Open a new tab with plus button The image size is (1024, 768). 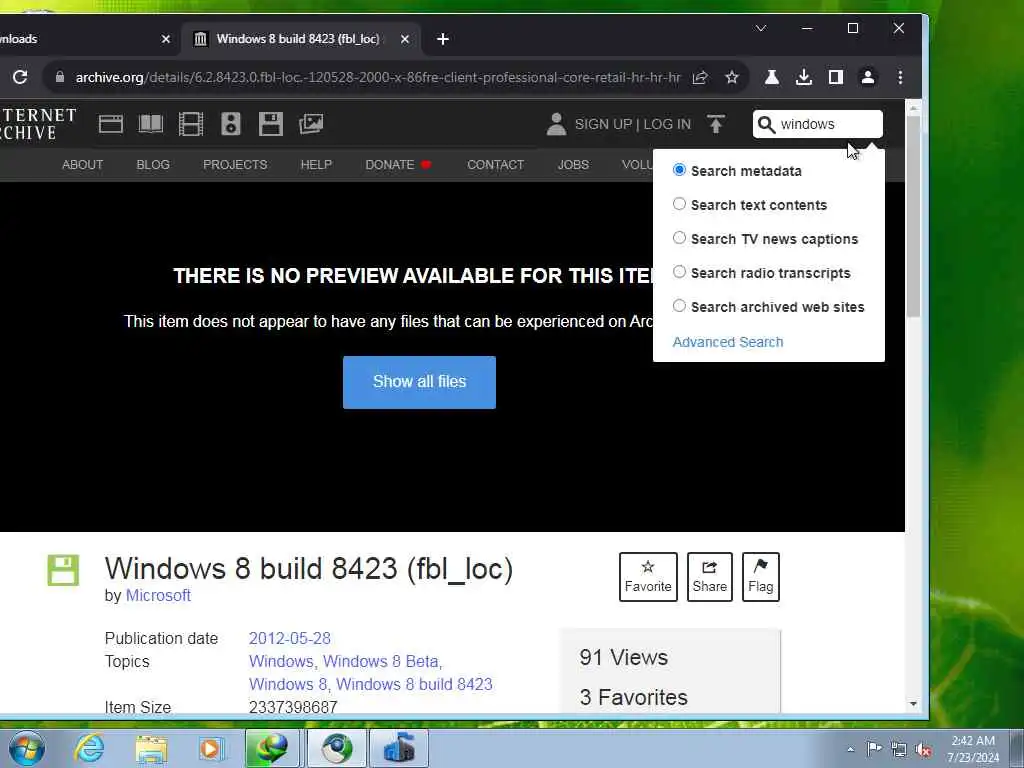click(x=443, y=39)
